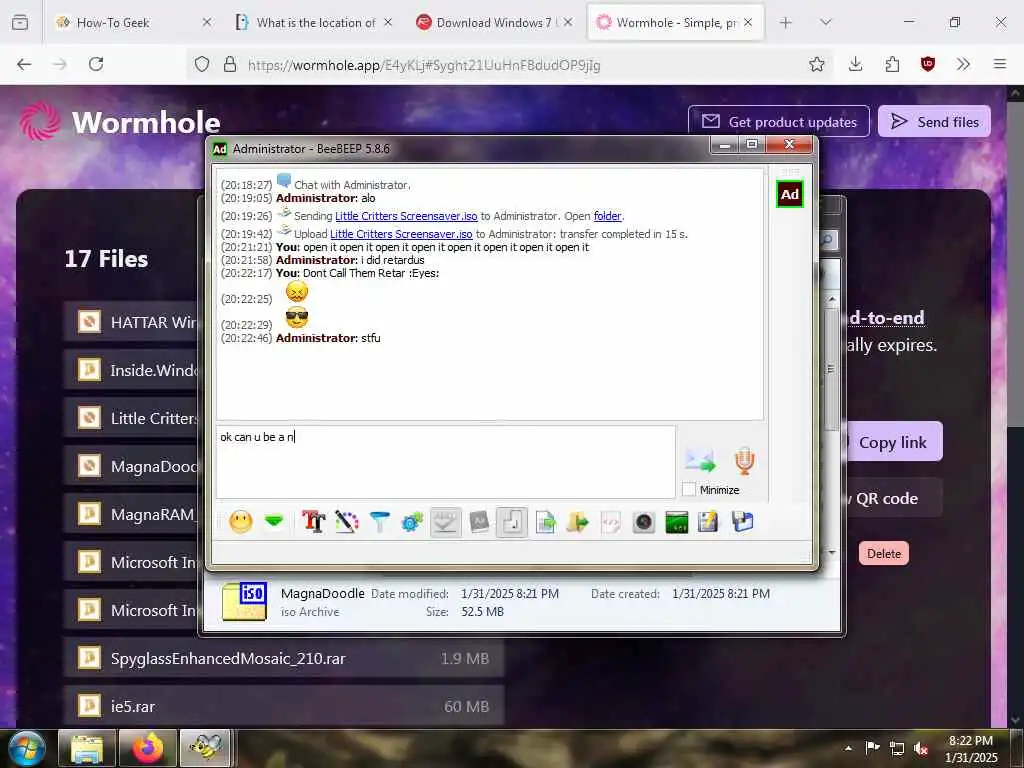Switch to the Download Windows 7 tab
This screenshot has width=1024, height=768.
click(x=494, y=23)
